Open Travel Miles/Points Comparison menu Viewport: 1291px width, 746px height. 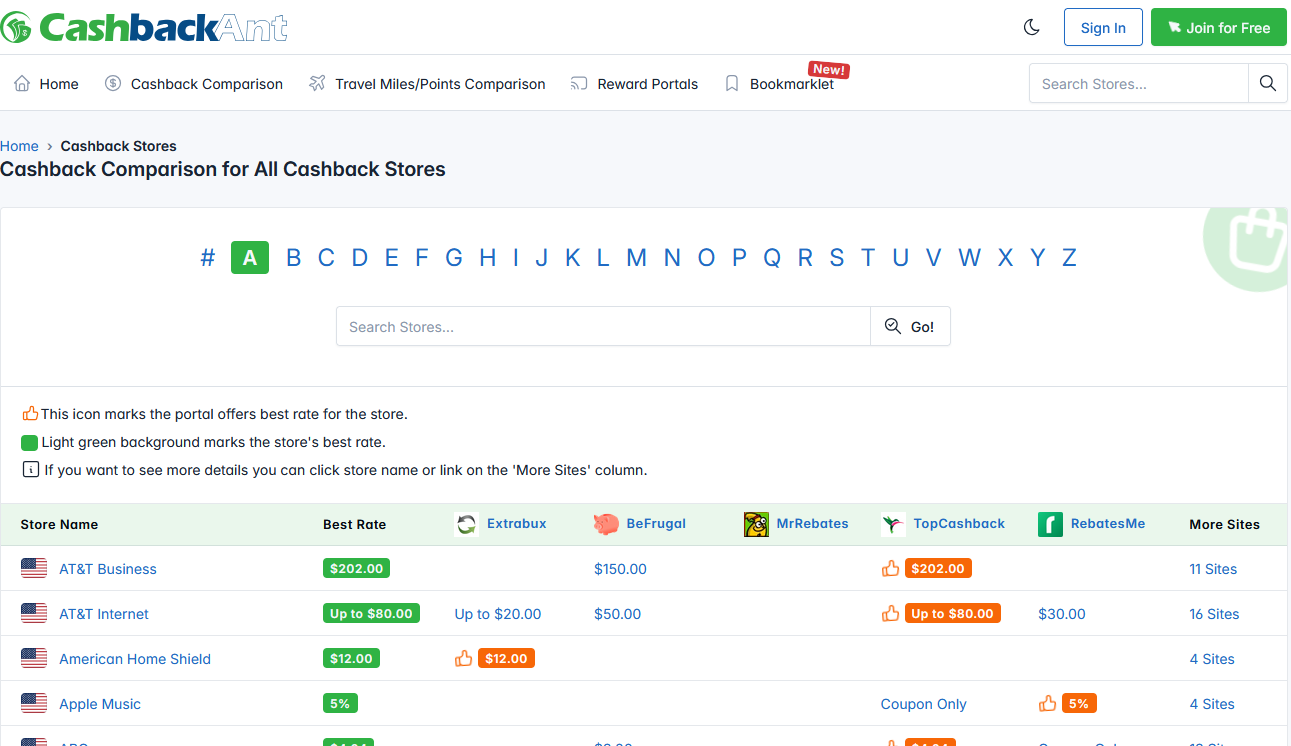(427, 84)
